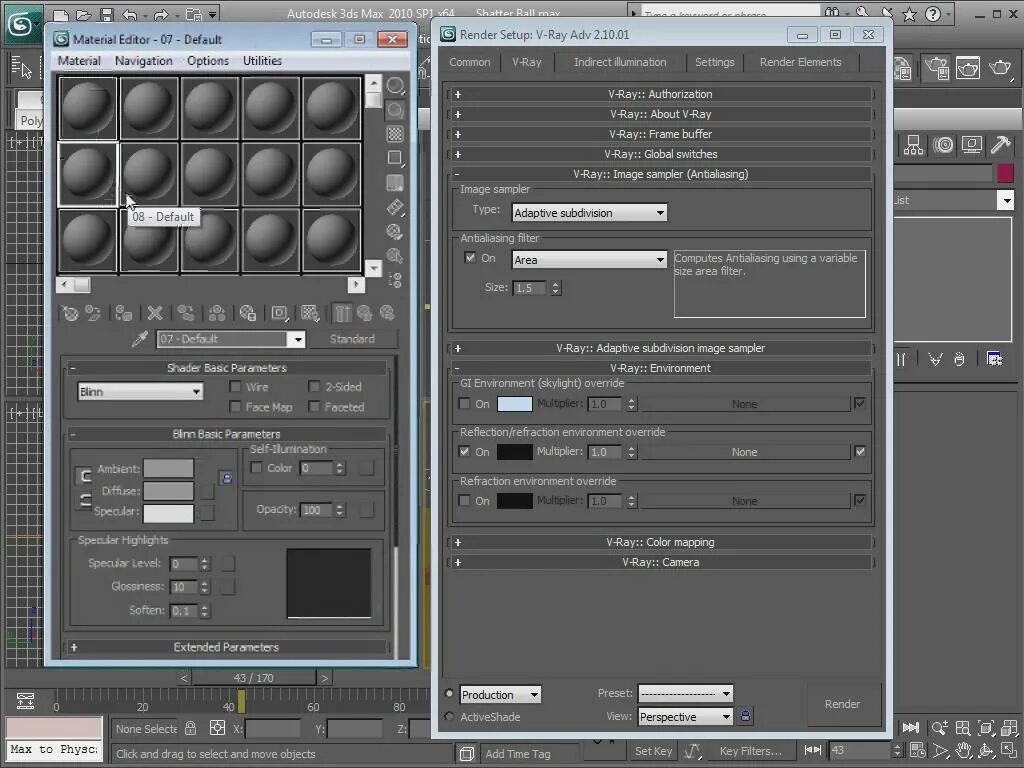Click Motion wheel icon in command panel
Screen dimensions: 1024x768
point(942,145)
